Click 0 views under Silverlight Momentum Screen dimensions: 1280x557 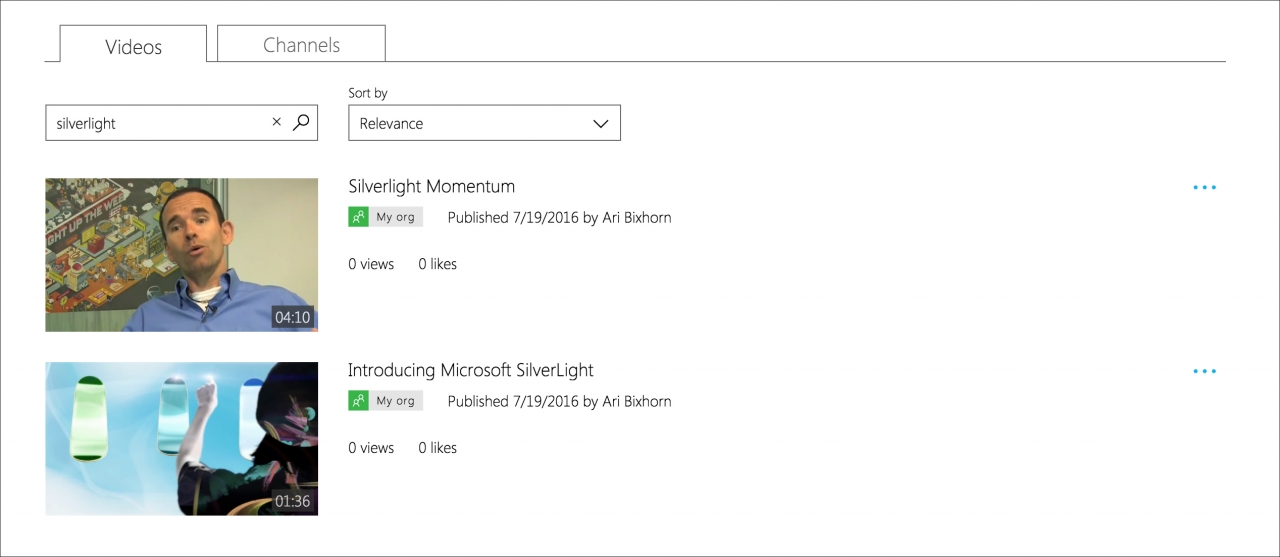tap(371, 264)
